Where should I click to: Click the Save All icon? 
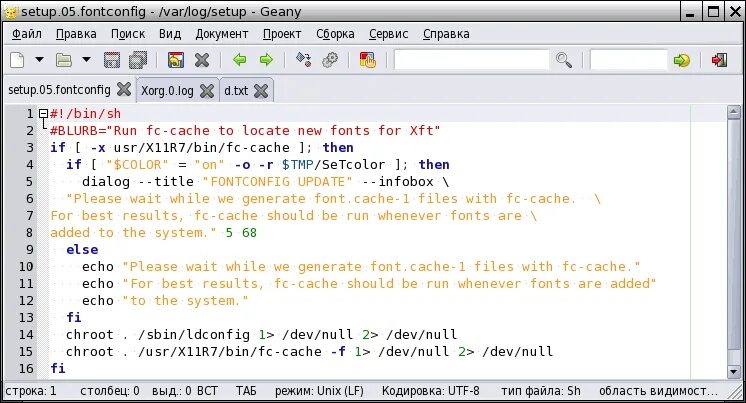[x=138, y=60]
